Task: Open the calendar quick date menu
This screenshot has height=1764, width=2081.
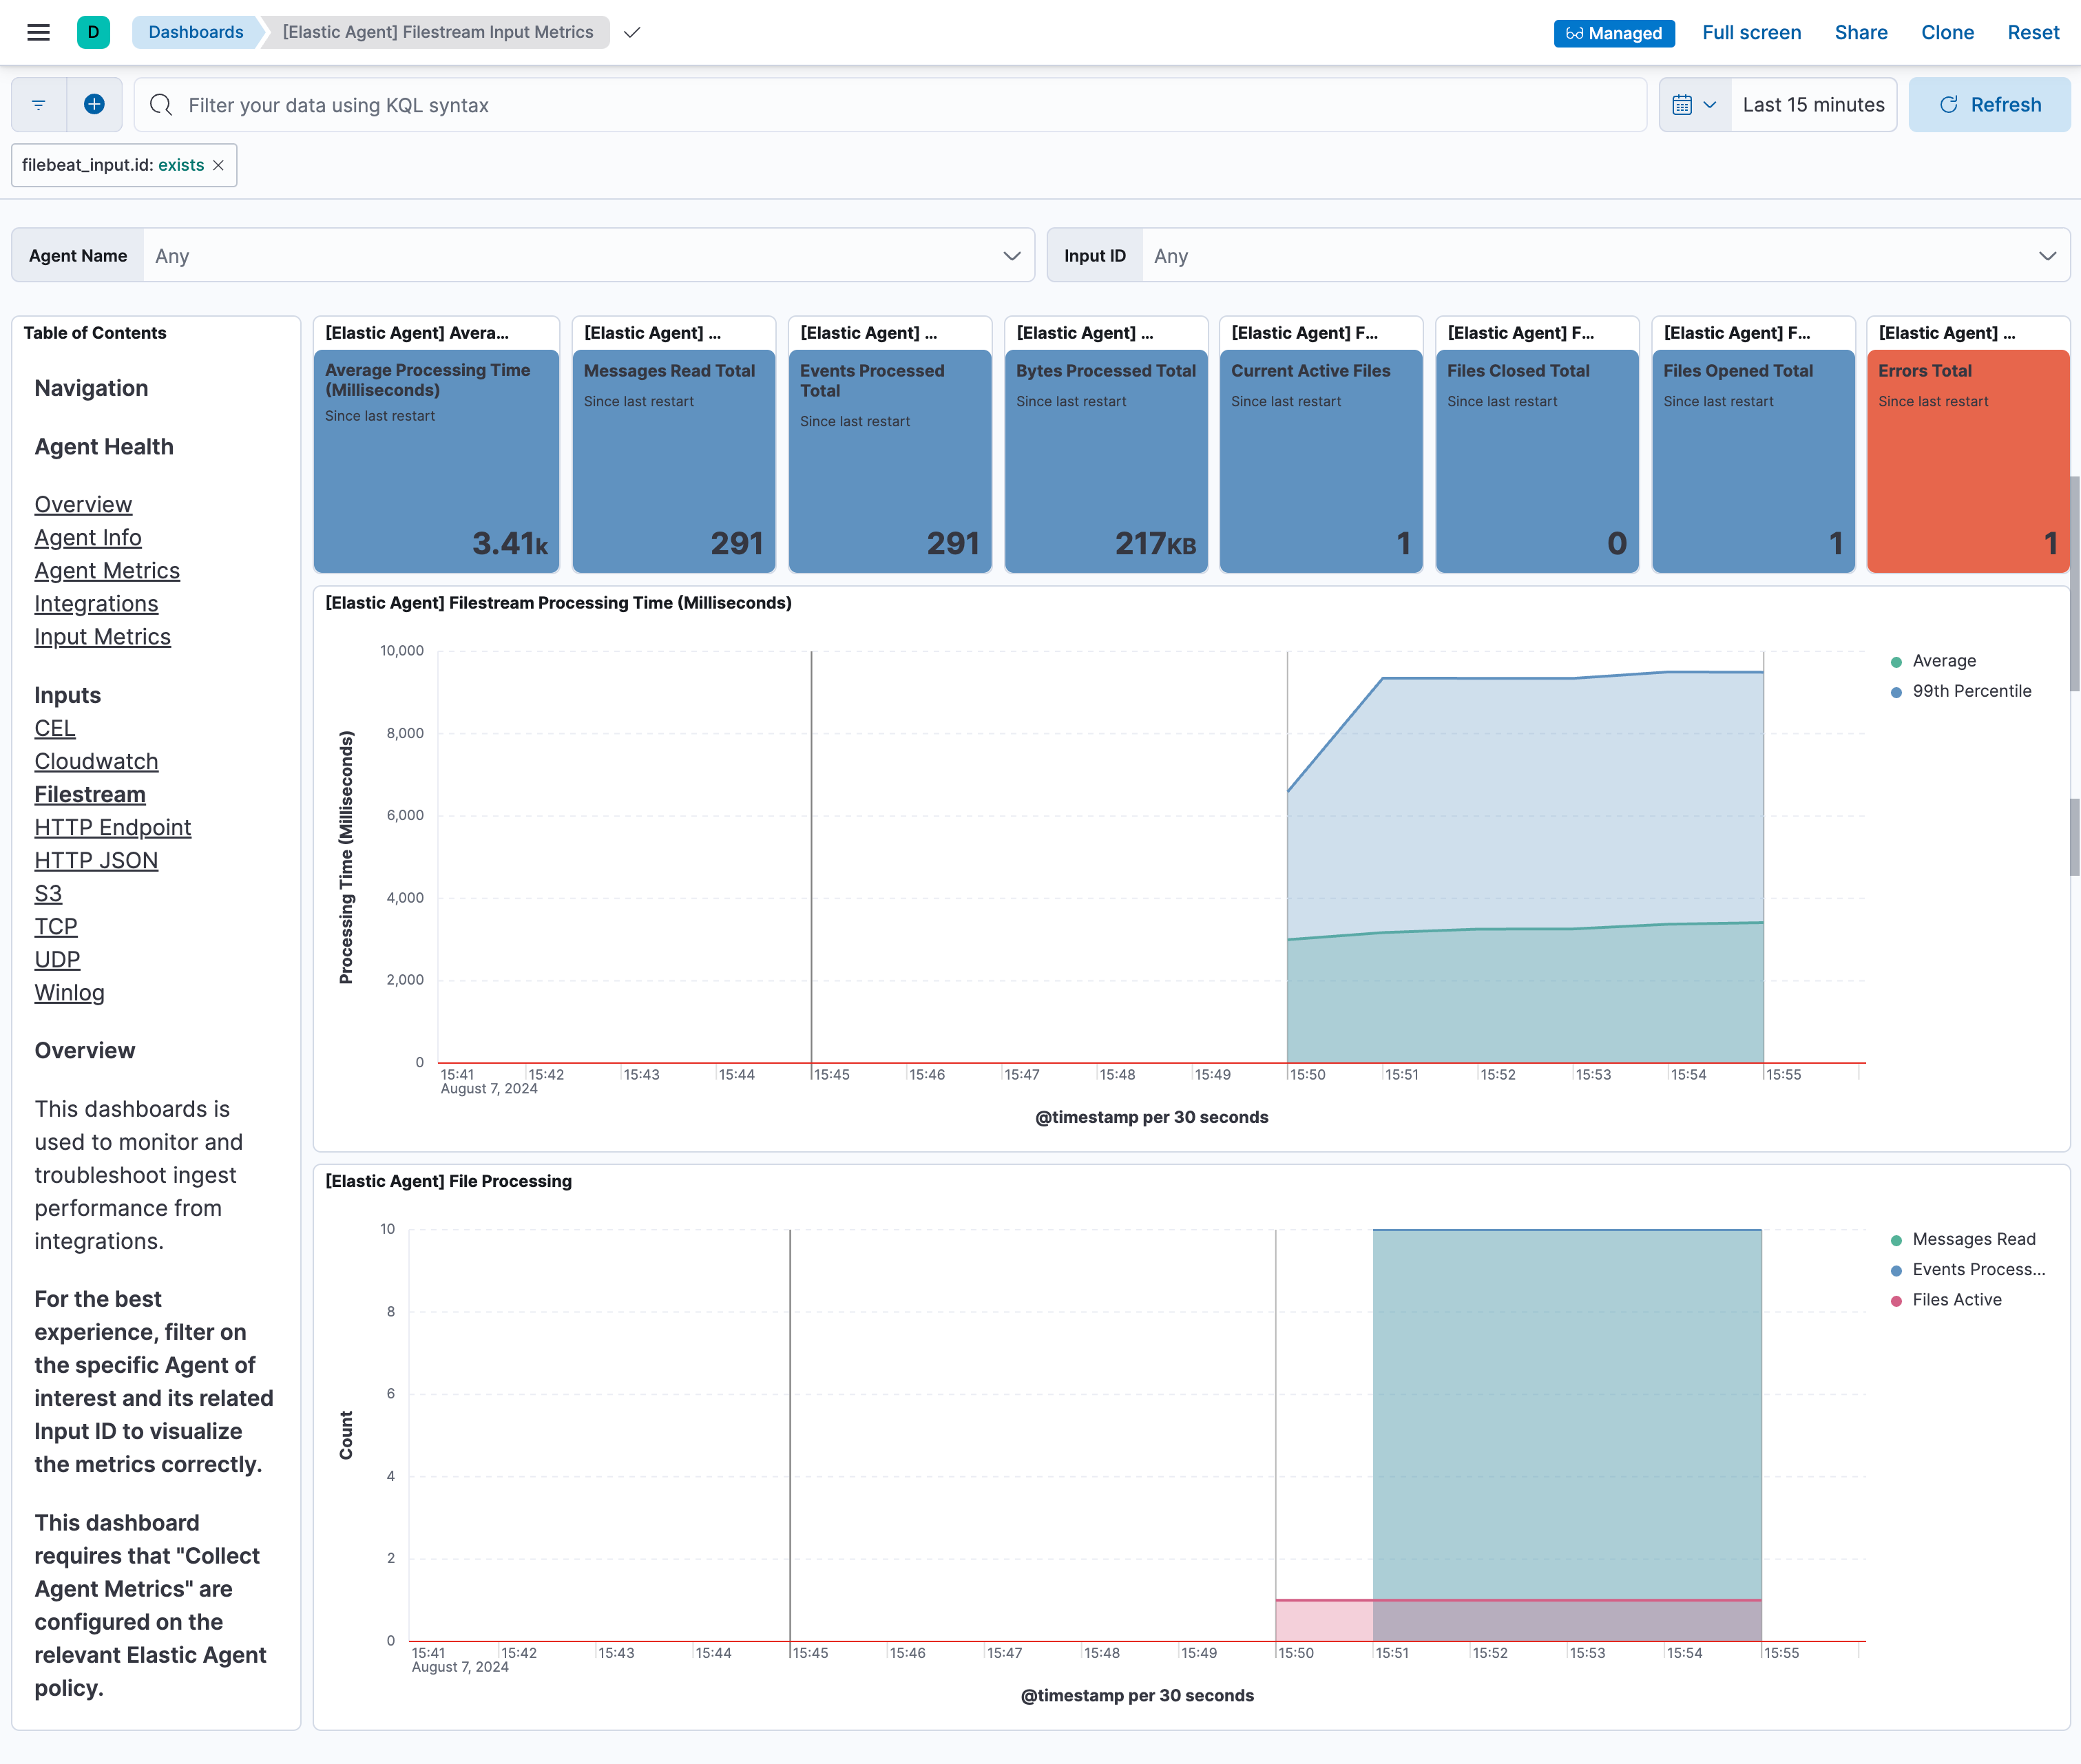Action: click(x=1694, y=105)
